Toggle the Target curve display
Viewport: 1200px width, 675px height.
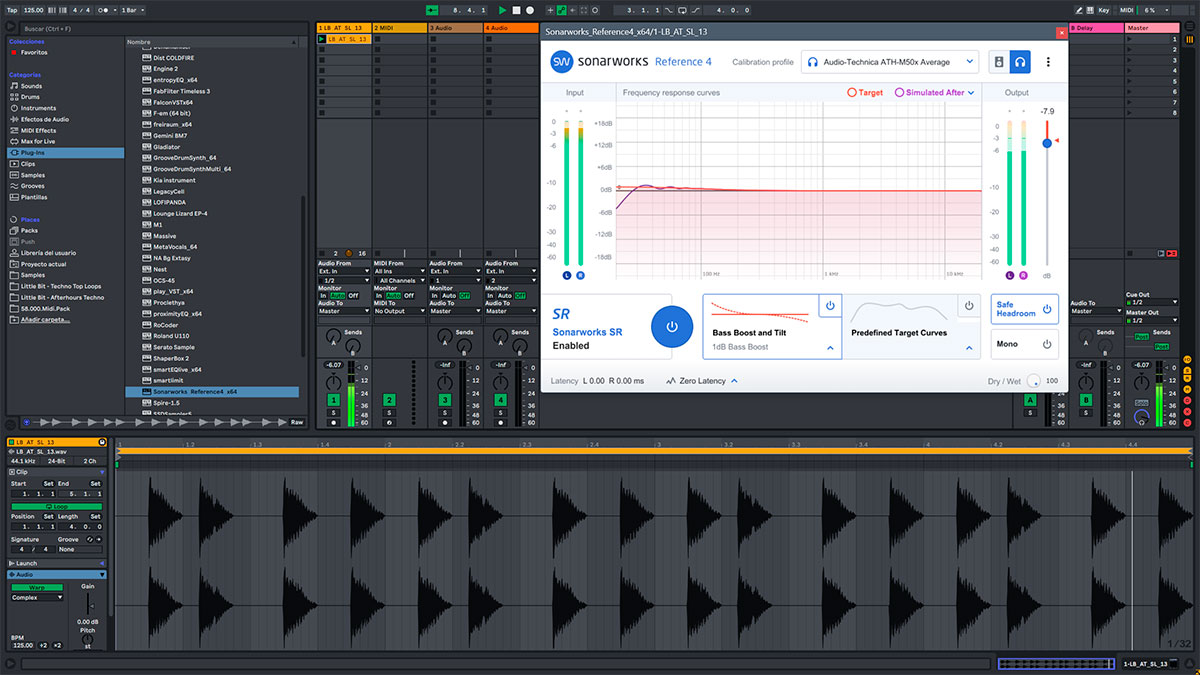pos(865,92)
